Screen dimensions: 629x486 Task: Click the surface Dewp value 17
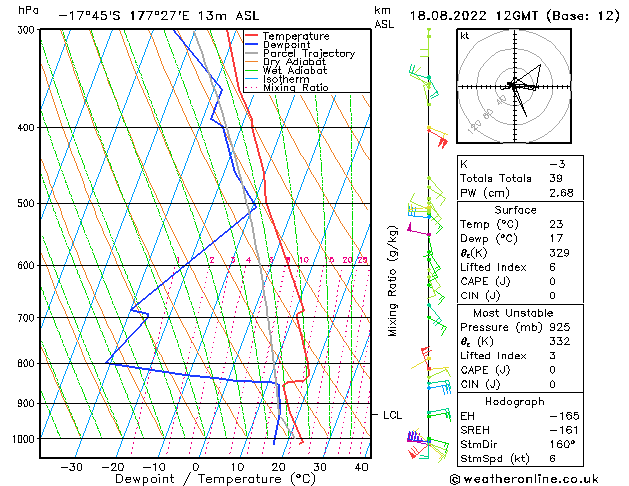pos(556,239)
